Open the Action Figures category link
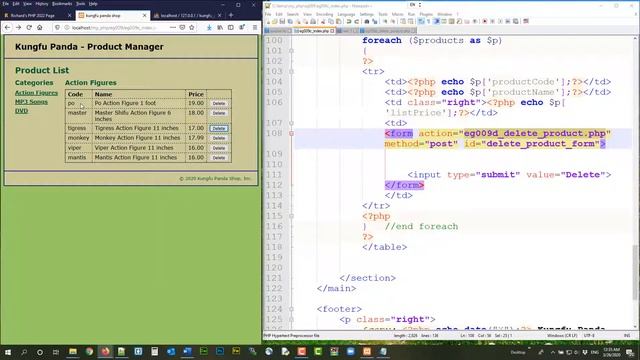640x360 pixels. pyautogui.click(x=36, y=93)
